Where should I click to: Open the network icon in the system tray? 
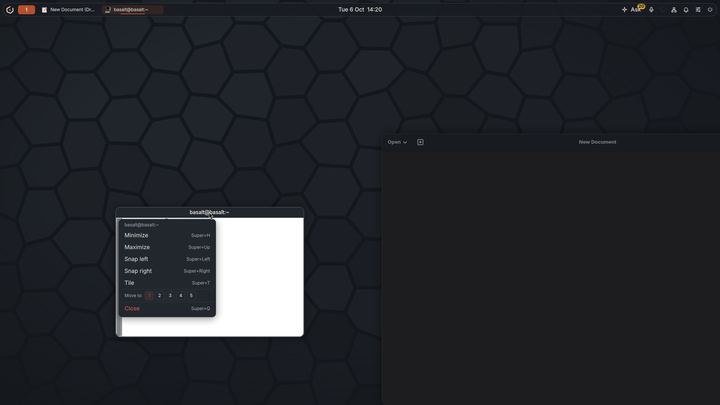click(x=674, y=10)
